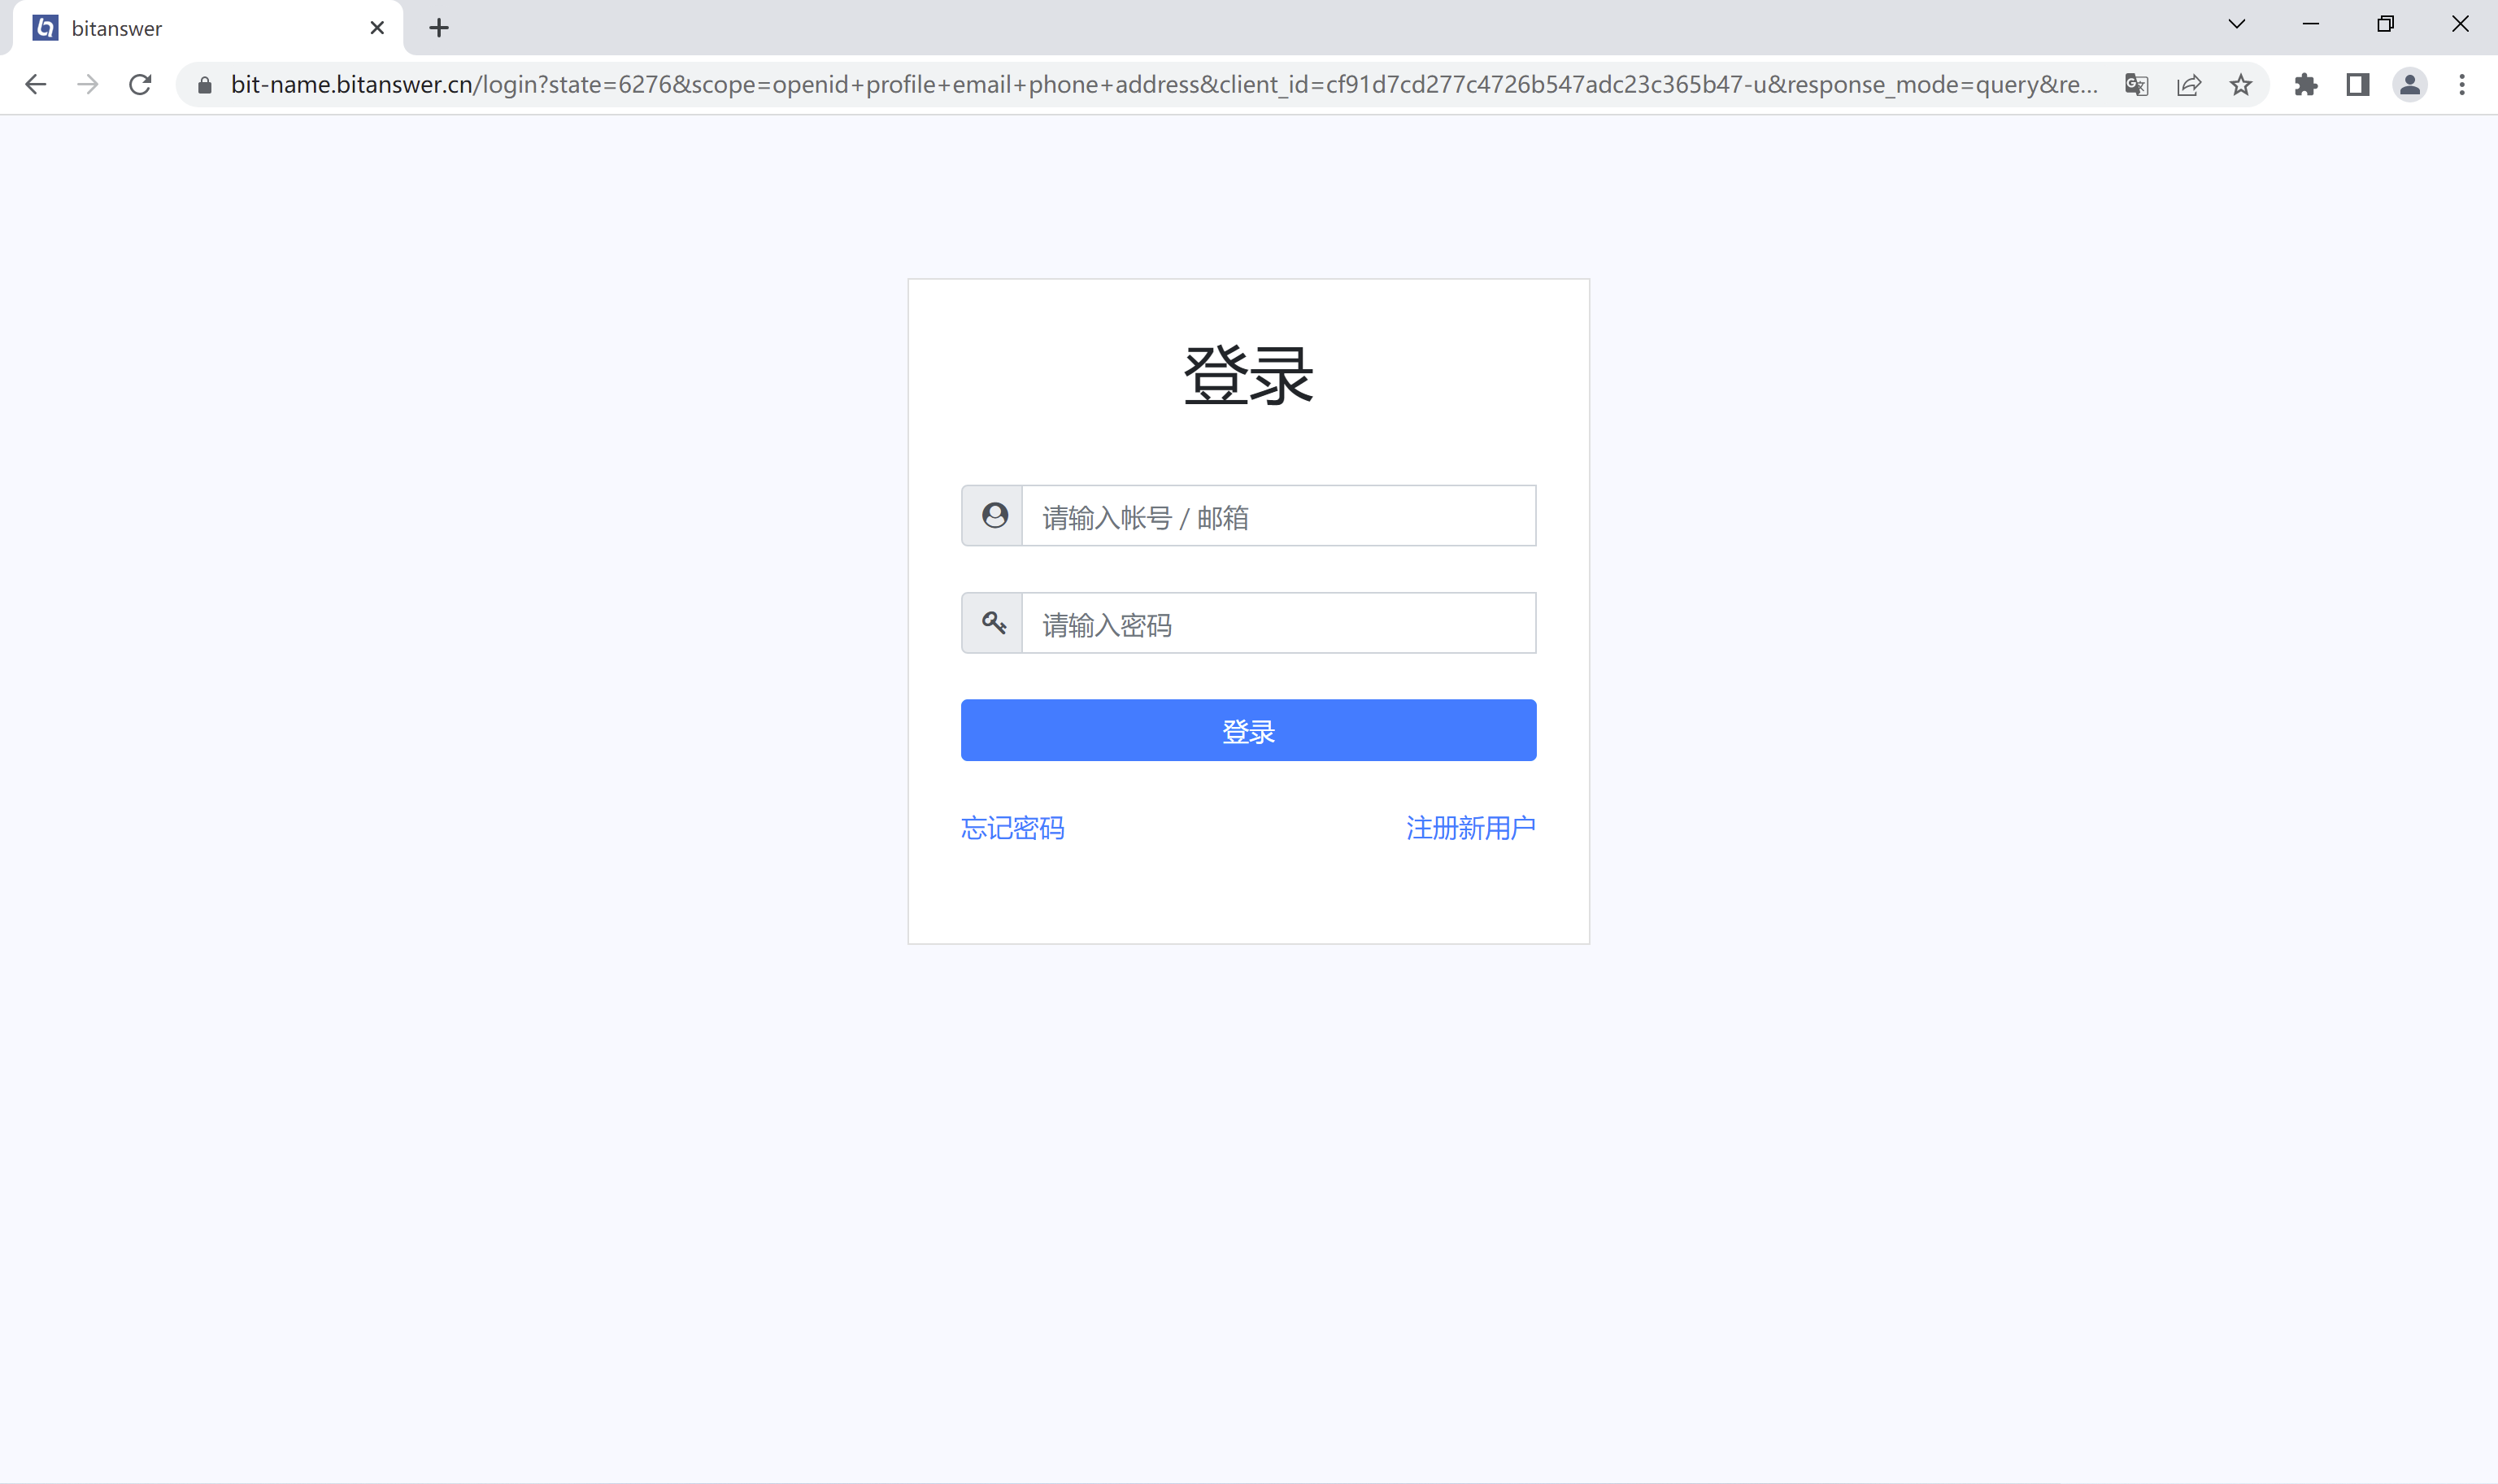
Task: Bookmark this page via the star icon
Action: tap(2240, 84)
